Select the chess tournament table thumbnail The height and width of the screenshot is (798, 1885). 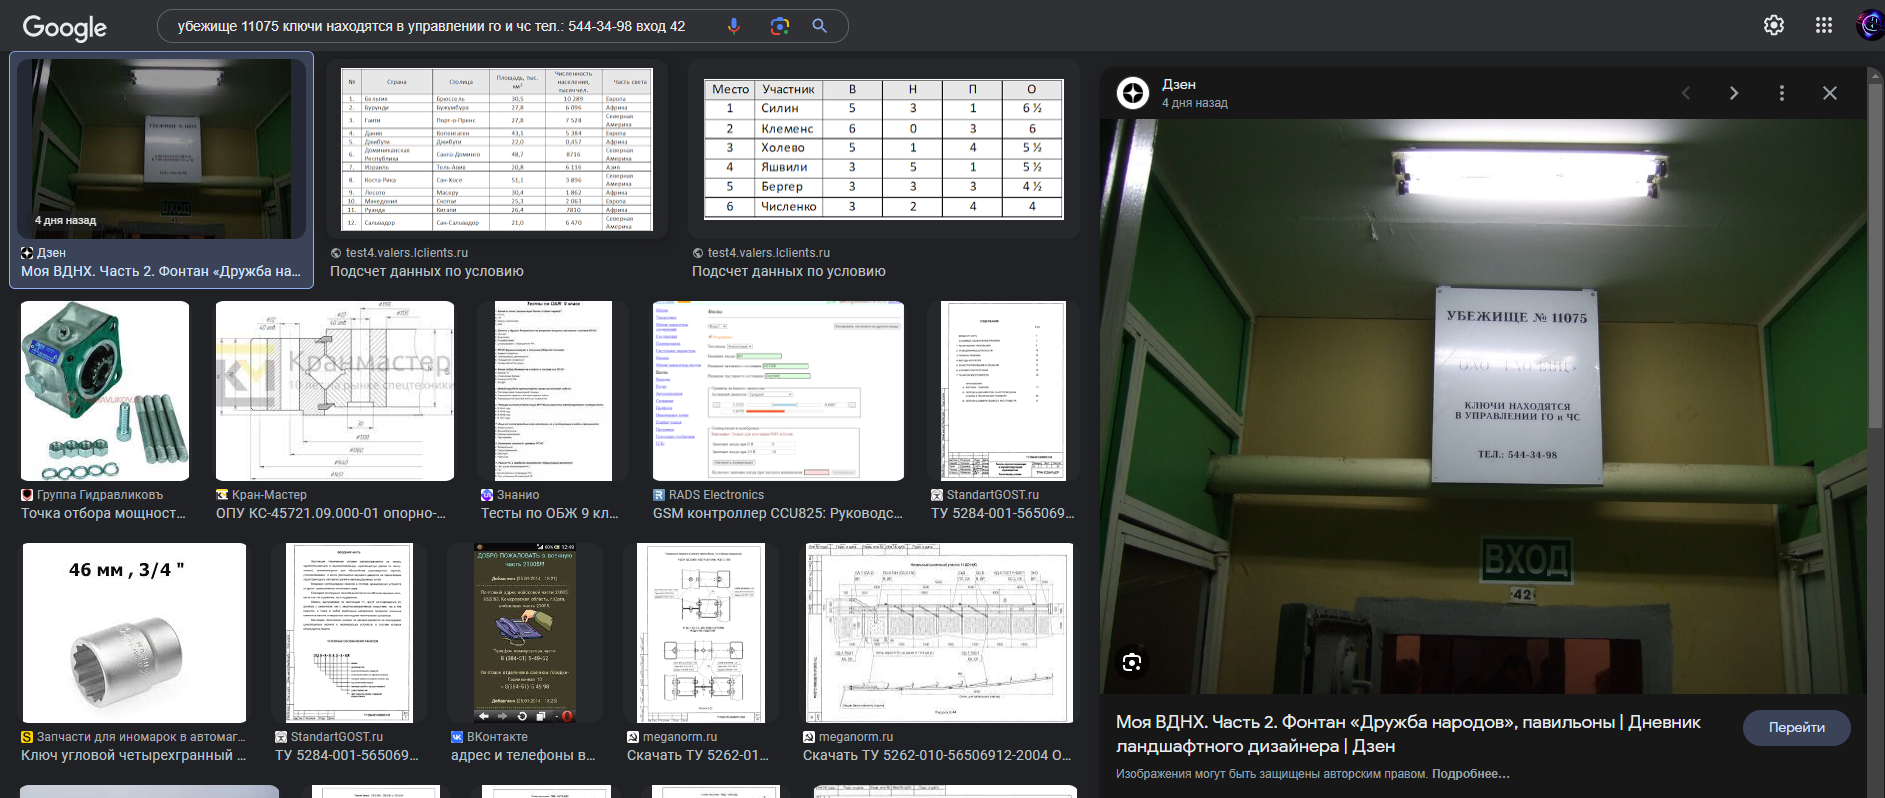[883, 149]
